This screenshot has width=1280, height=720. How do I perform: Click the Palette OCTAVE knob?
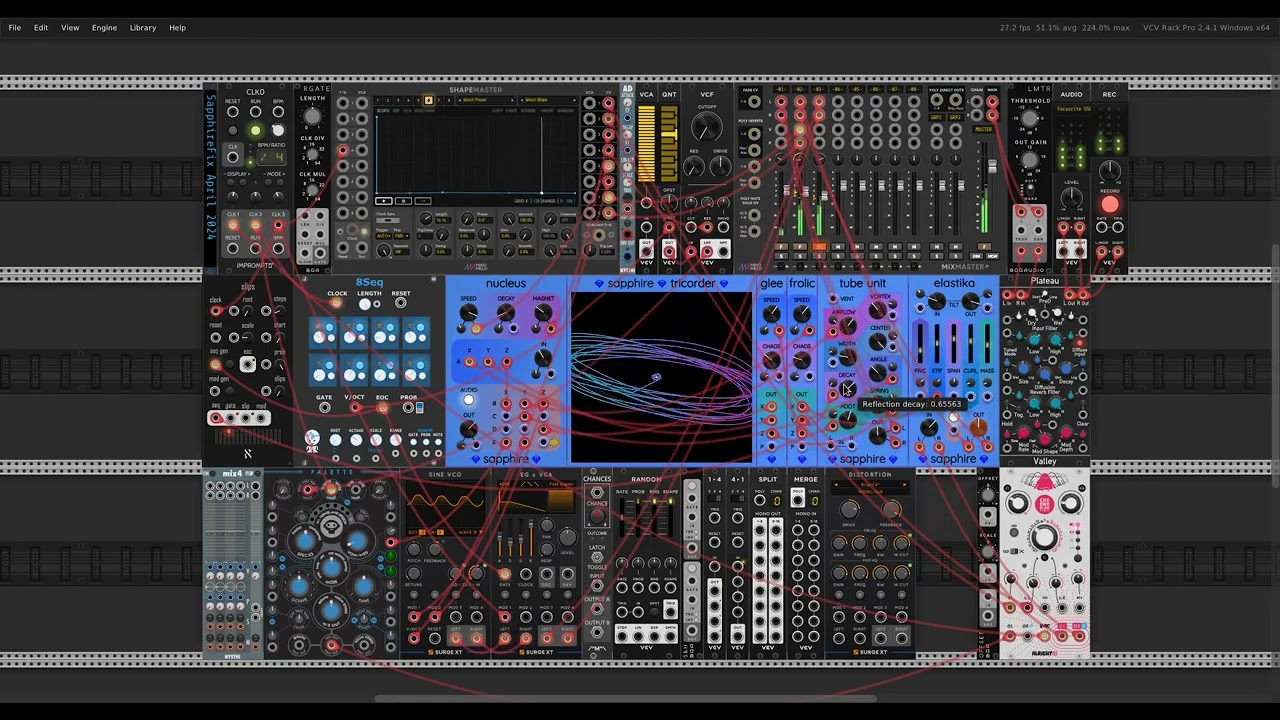click(299, 586)
